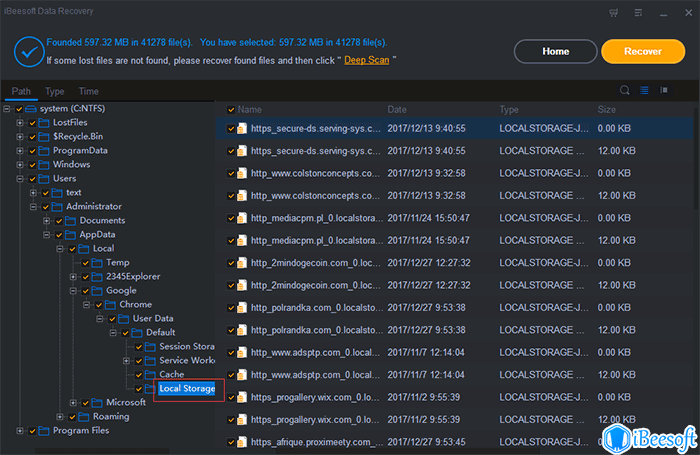This screenshot has width=700, height=455.
Task: Toggle the select-all checkbox beside Name header
Action: pyautogui.click(x=231, y=110)
